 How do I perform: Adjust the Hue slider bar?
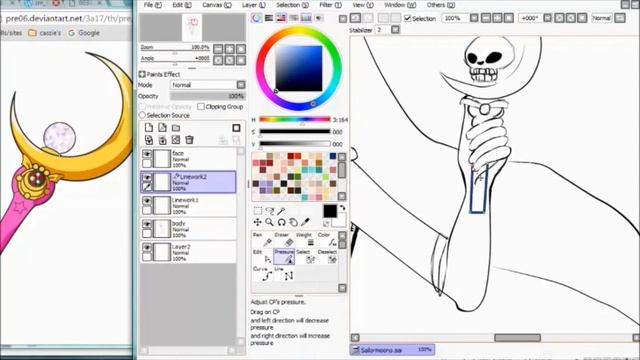point(295,120)
